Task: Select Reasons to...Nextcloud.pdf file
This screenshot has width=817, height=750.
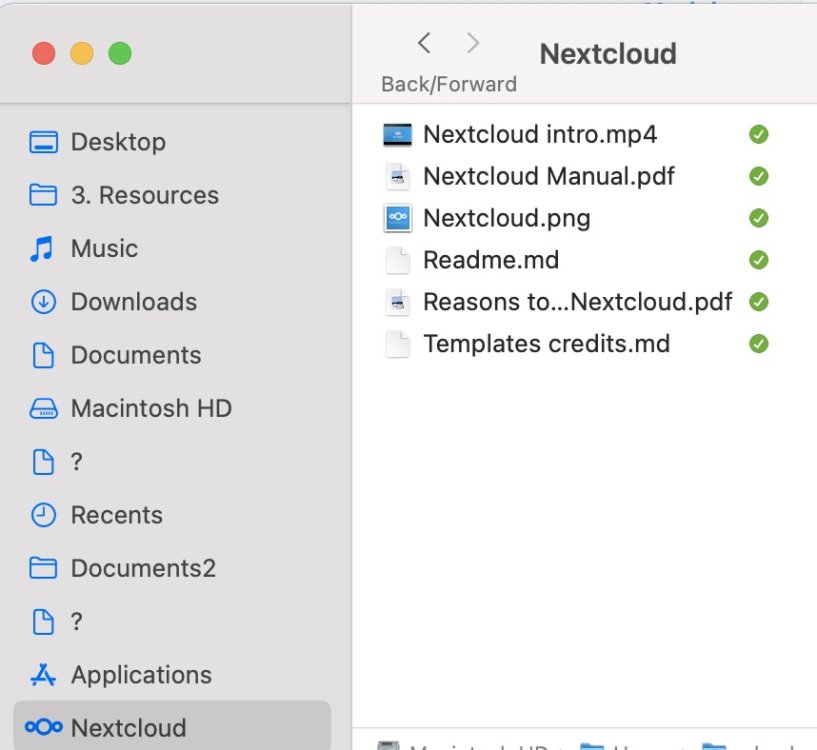Action: click(577, 302)
